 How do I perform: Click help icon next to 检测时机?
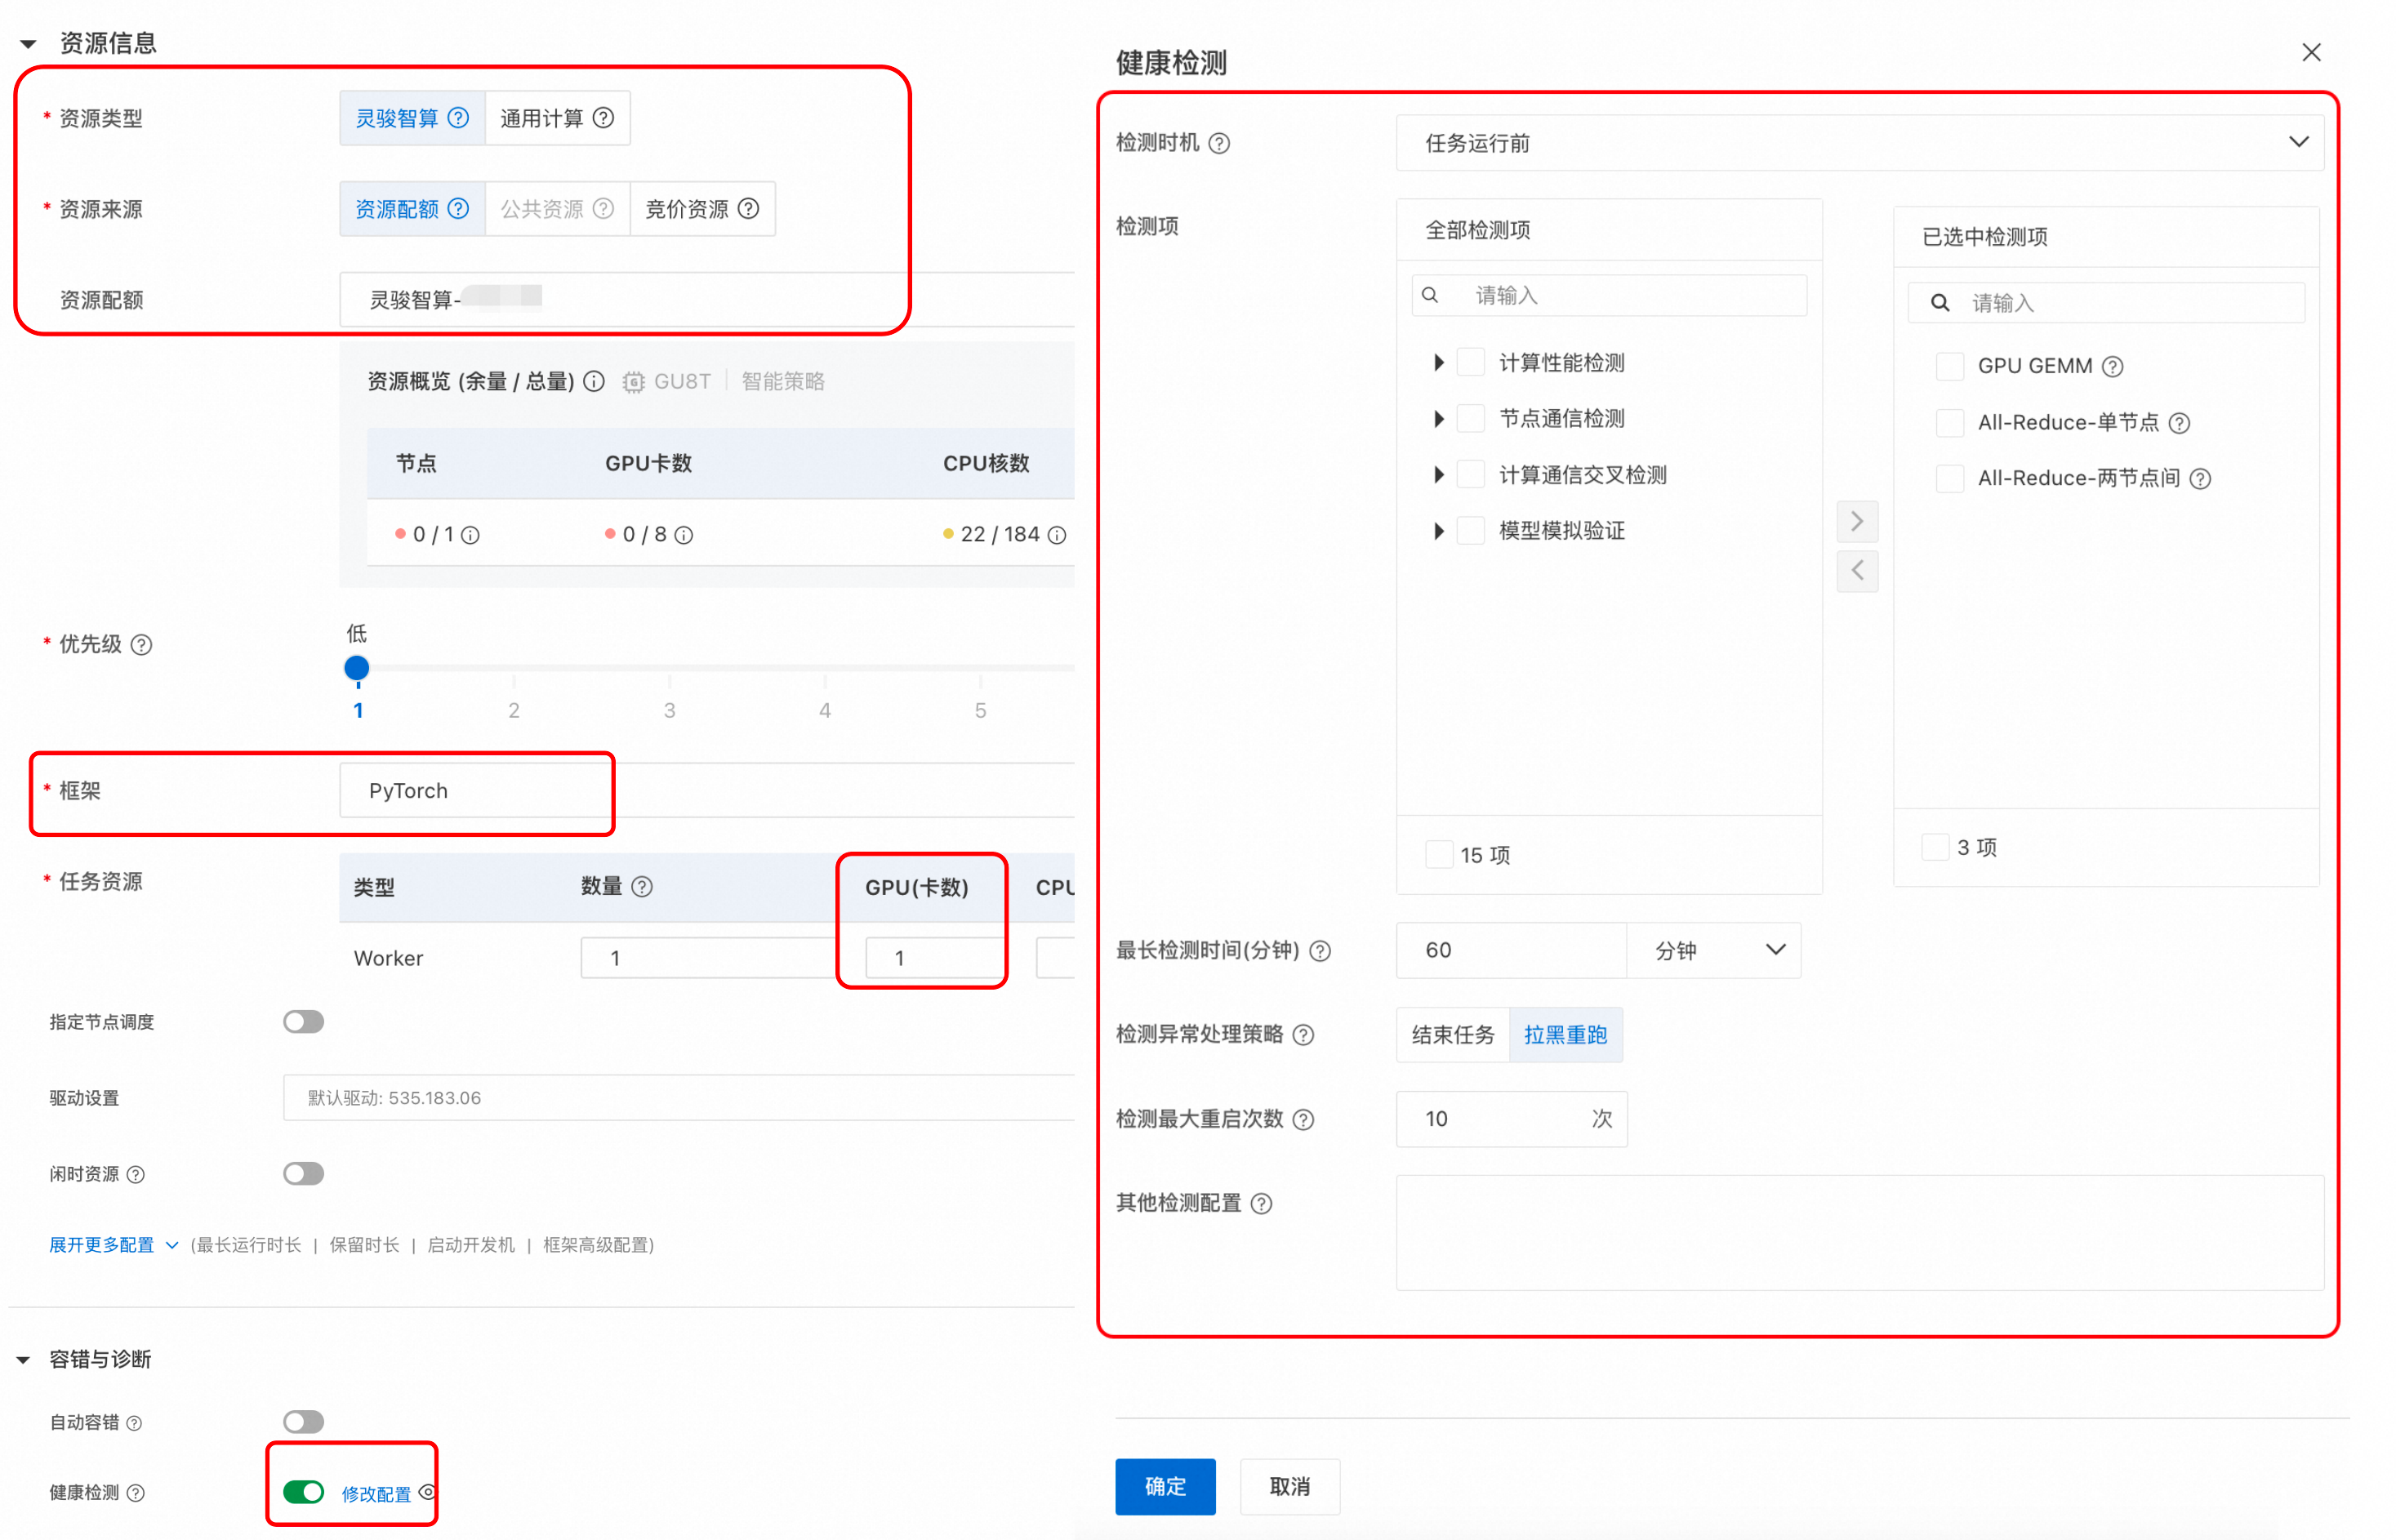coord(1219,144)
